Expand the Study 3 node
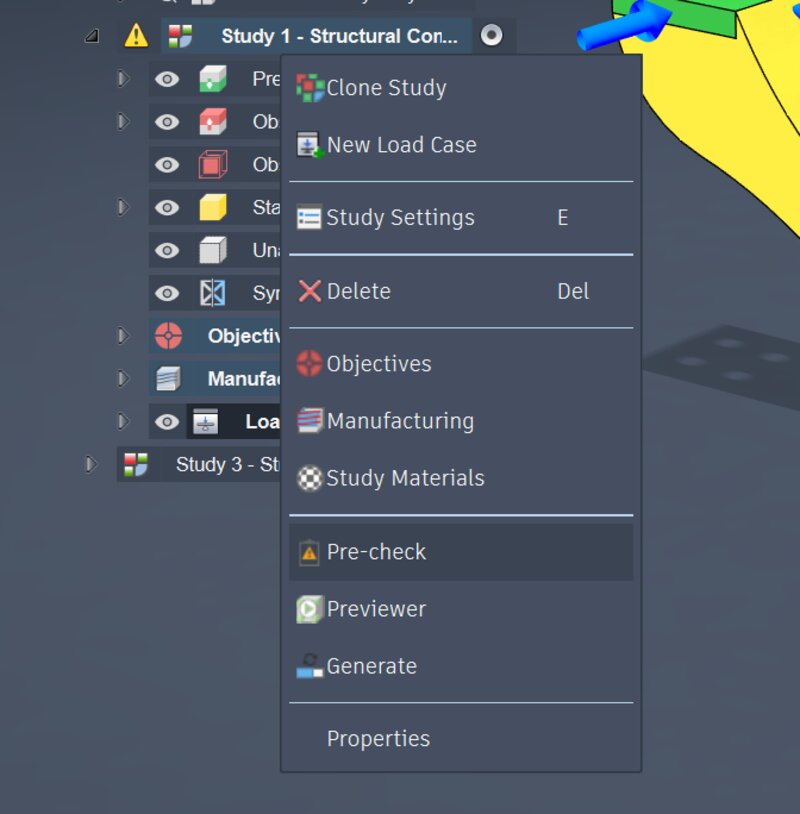 pyautogui.click(x=90, y=464)
